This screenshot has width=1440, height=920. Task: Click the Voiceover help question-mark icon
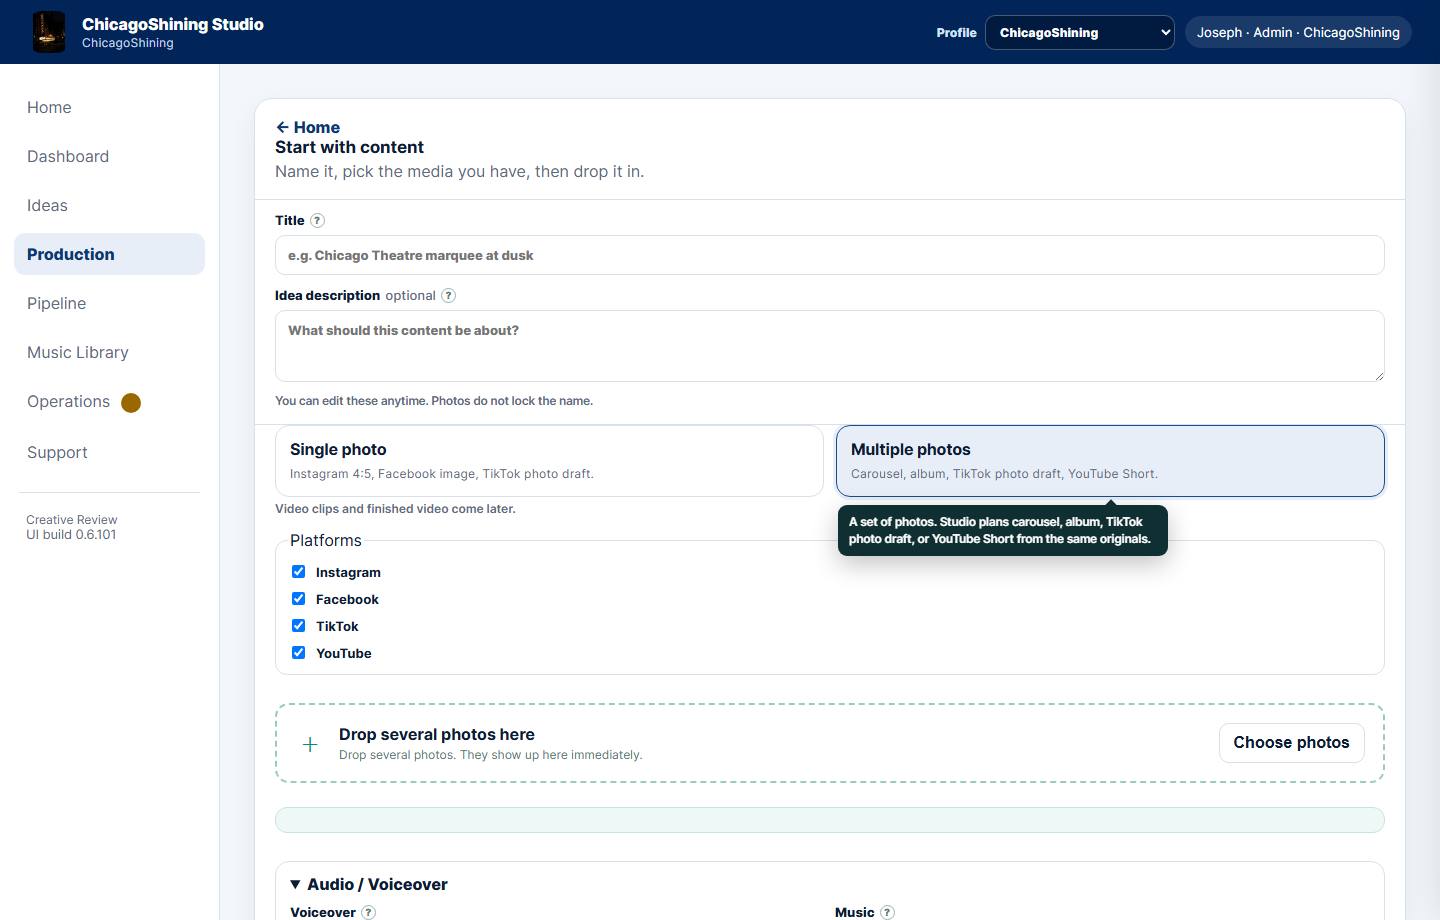point(368,912)
